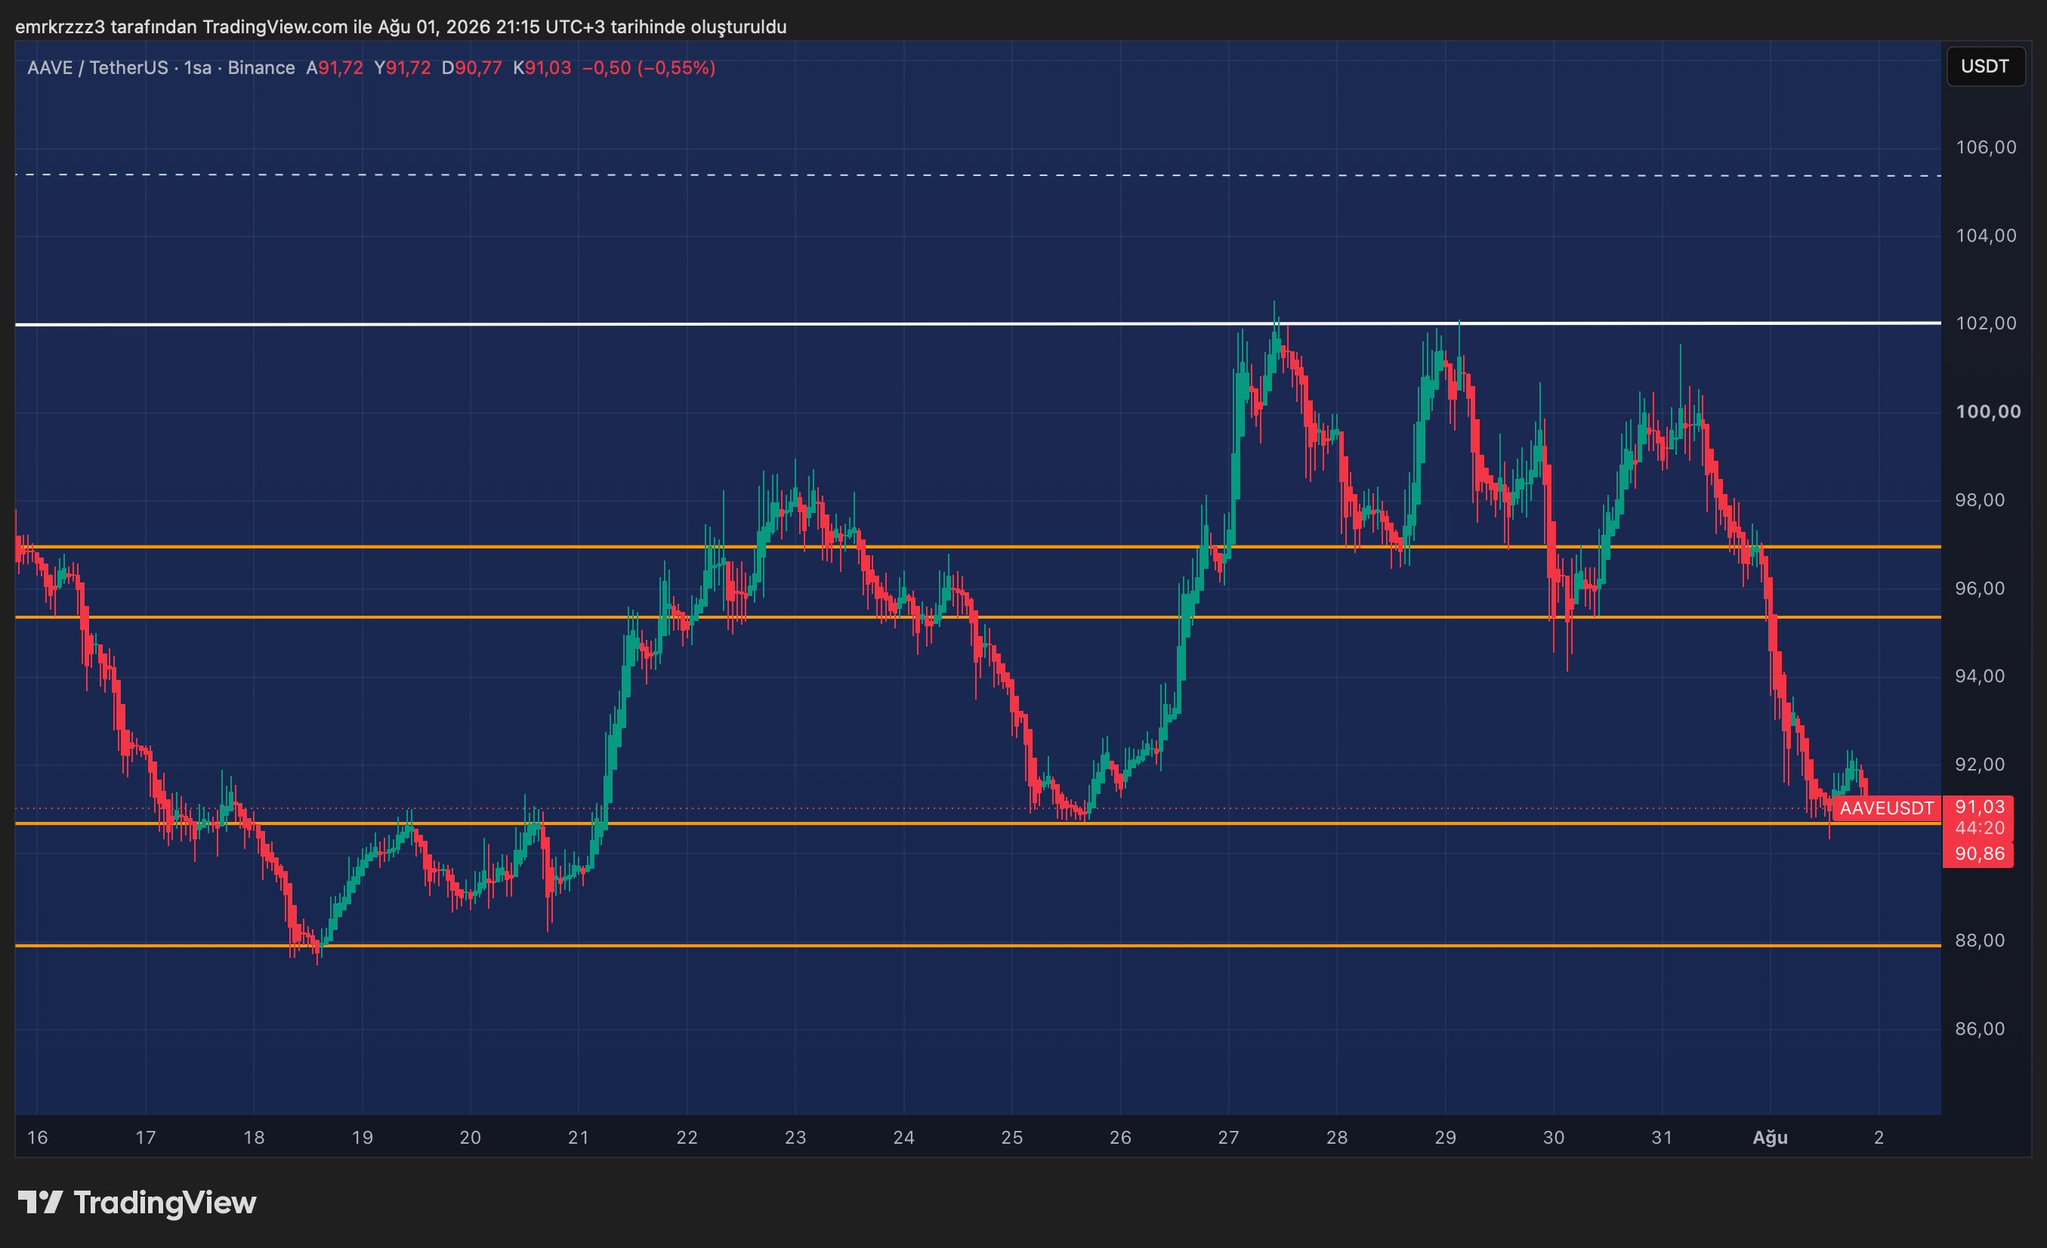This screenshot has height=1248, width=2047.
Task: Click the 96,00 price axis label
Action: (1980, 588)
